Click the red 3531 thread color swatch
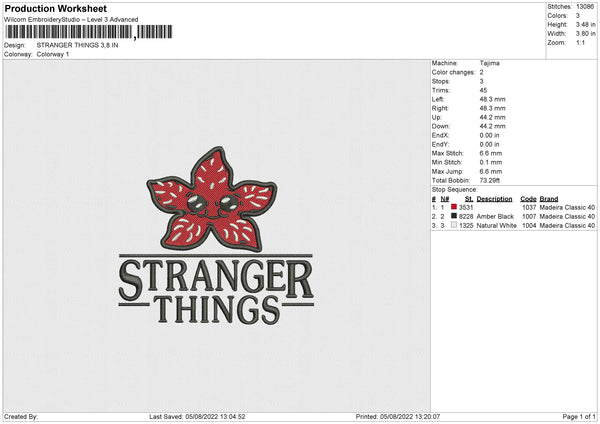Viewport: 600px width, 424px height. 454,207
